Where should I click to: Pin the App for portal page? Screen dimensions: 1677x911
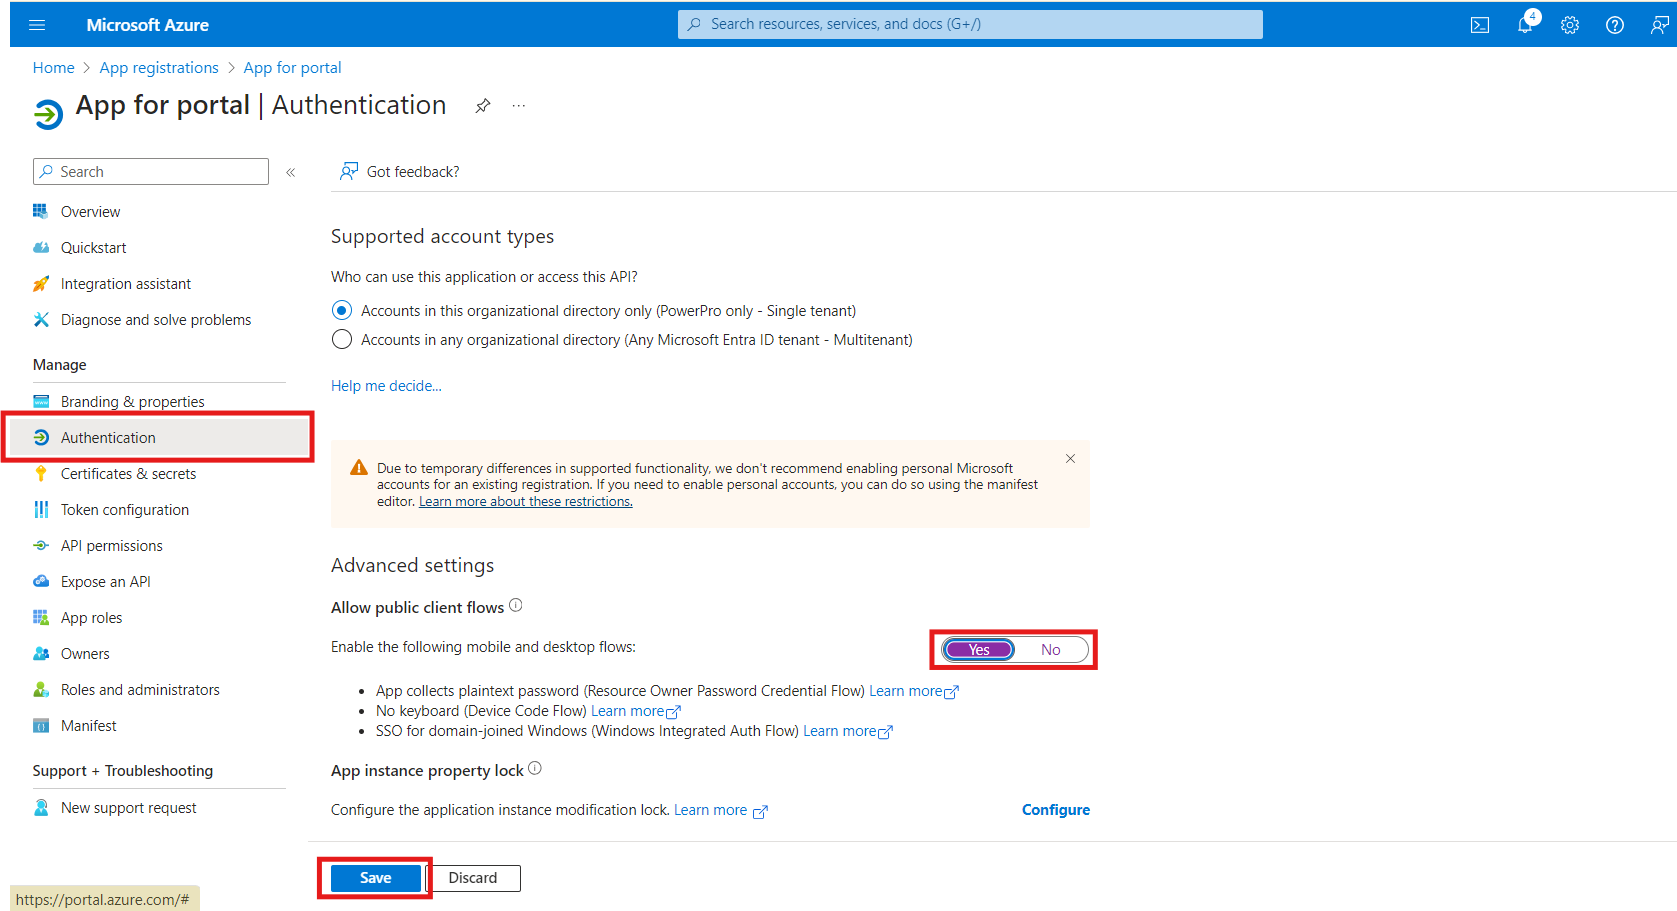[483, 106]
